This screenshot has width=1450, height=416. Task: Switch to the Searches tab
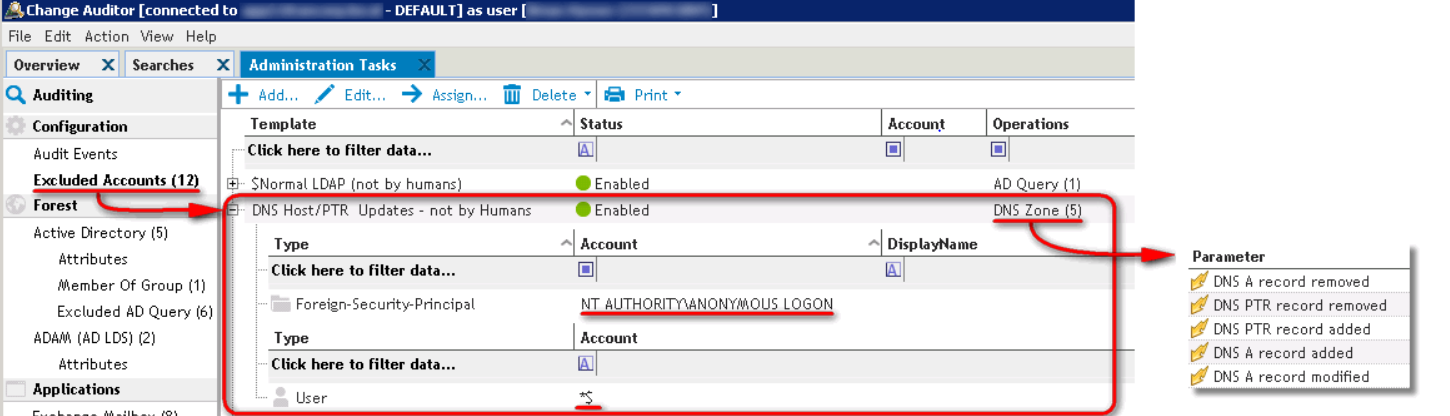pyautogui.click(x=163, y=65)
